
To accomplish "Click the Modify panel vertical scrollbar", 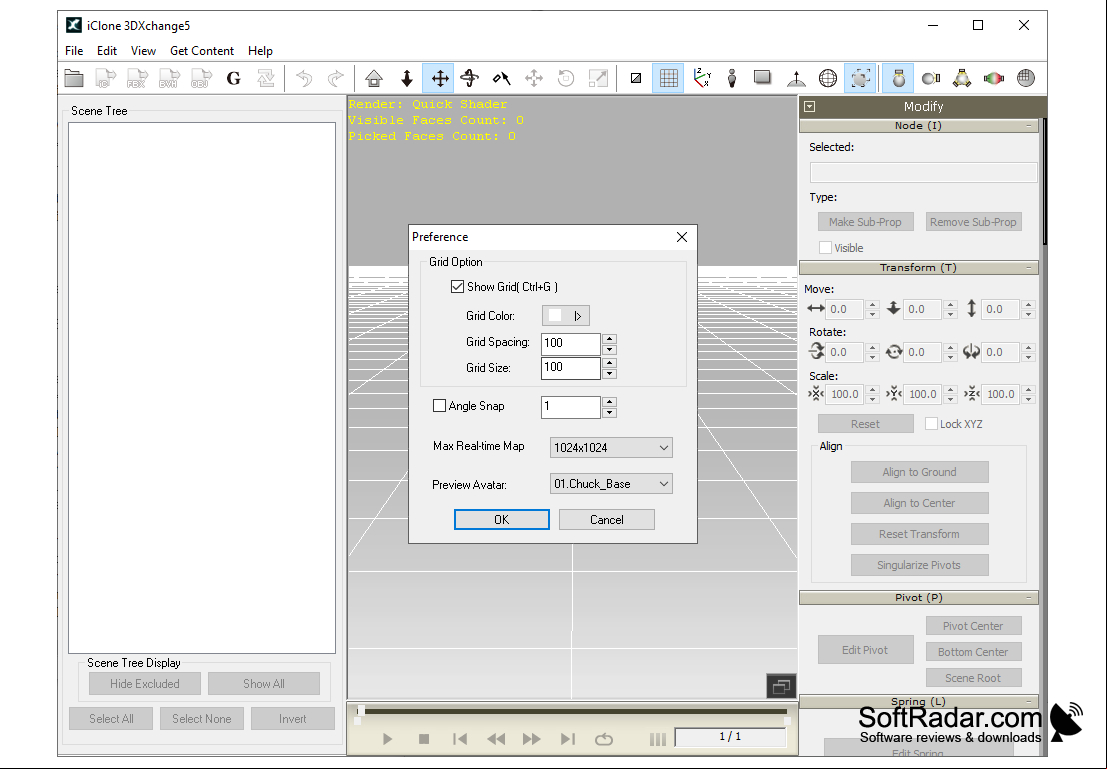I will [x=1043, y=181].
